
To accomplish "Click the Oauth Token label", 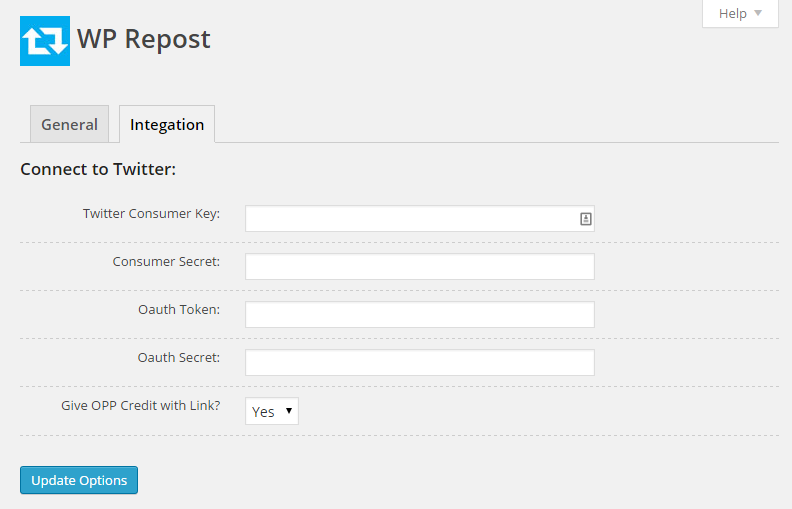I will (179, 310).
